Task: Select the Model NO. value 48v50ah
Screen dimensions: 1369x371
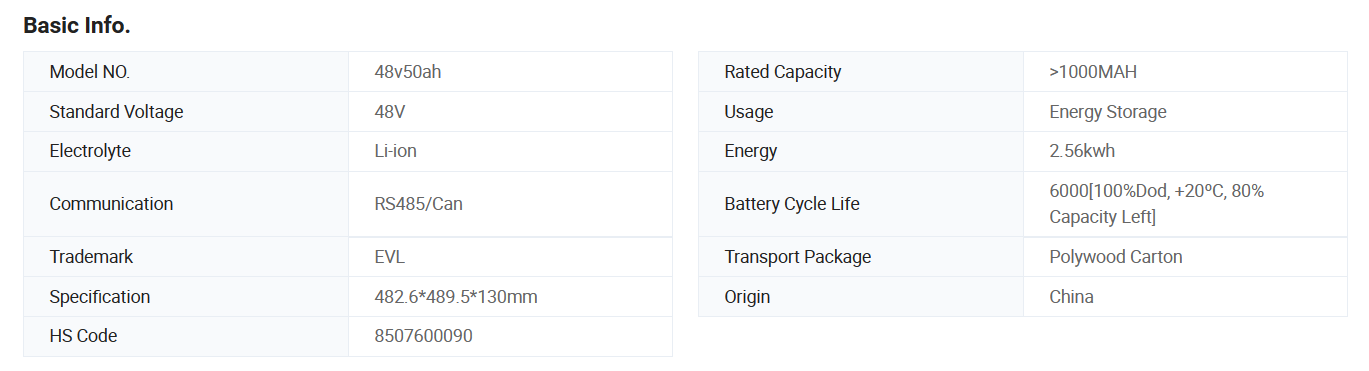Action: (407, 72)
